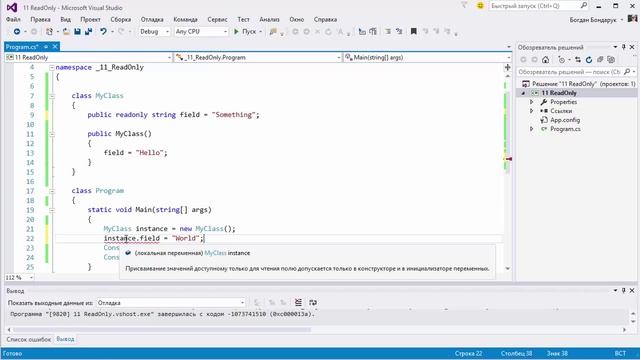This screenshot has width=640, height=360.
Task: Collapse the class Program code block
Action: (x=52, y=191)
